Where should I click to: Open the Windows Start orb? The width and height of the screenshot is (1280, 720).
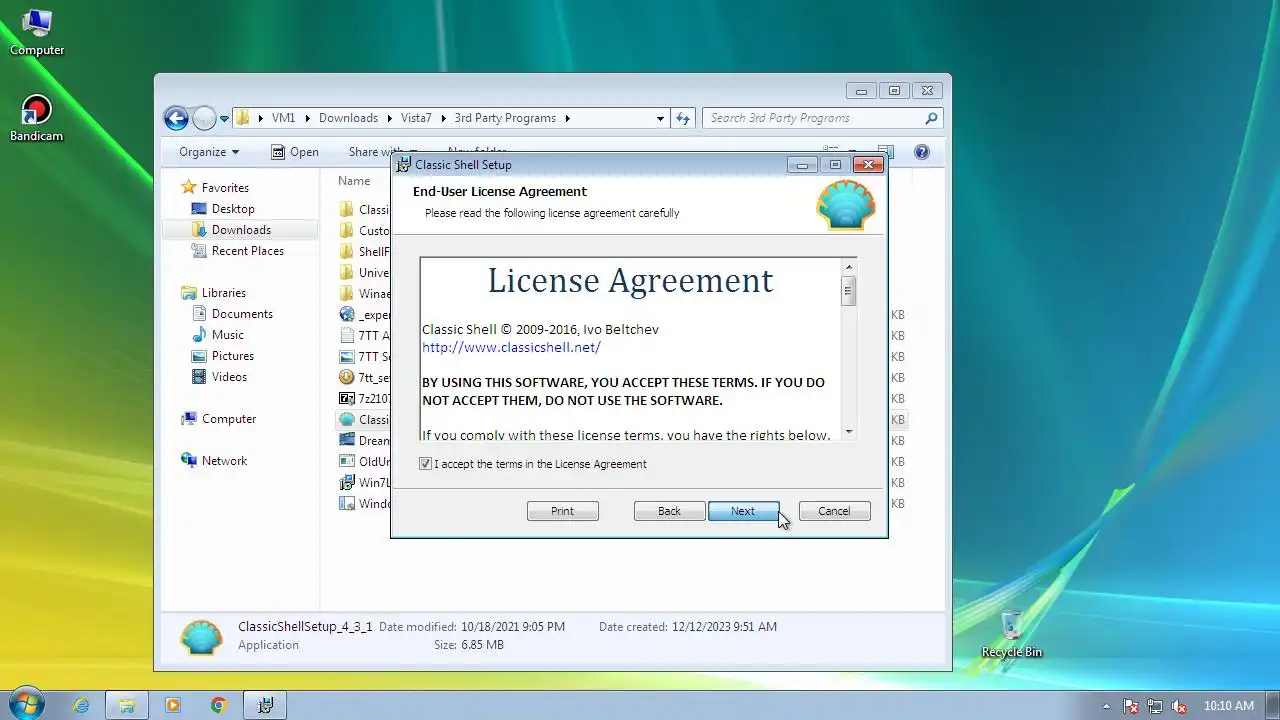[26, 704]
